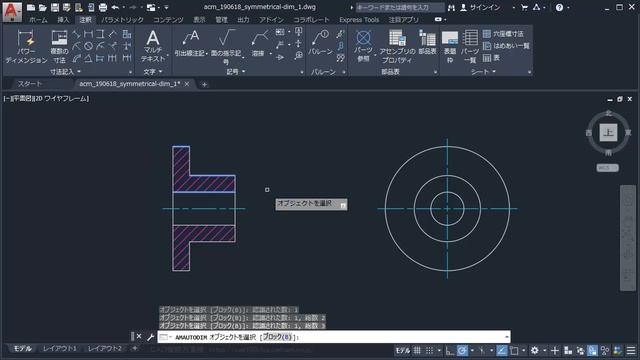Click the パーツ一覧 parts list tool
The height and width of the screenshot is (360, 640).
pos(470,47)
